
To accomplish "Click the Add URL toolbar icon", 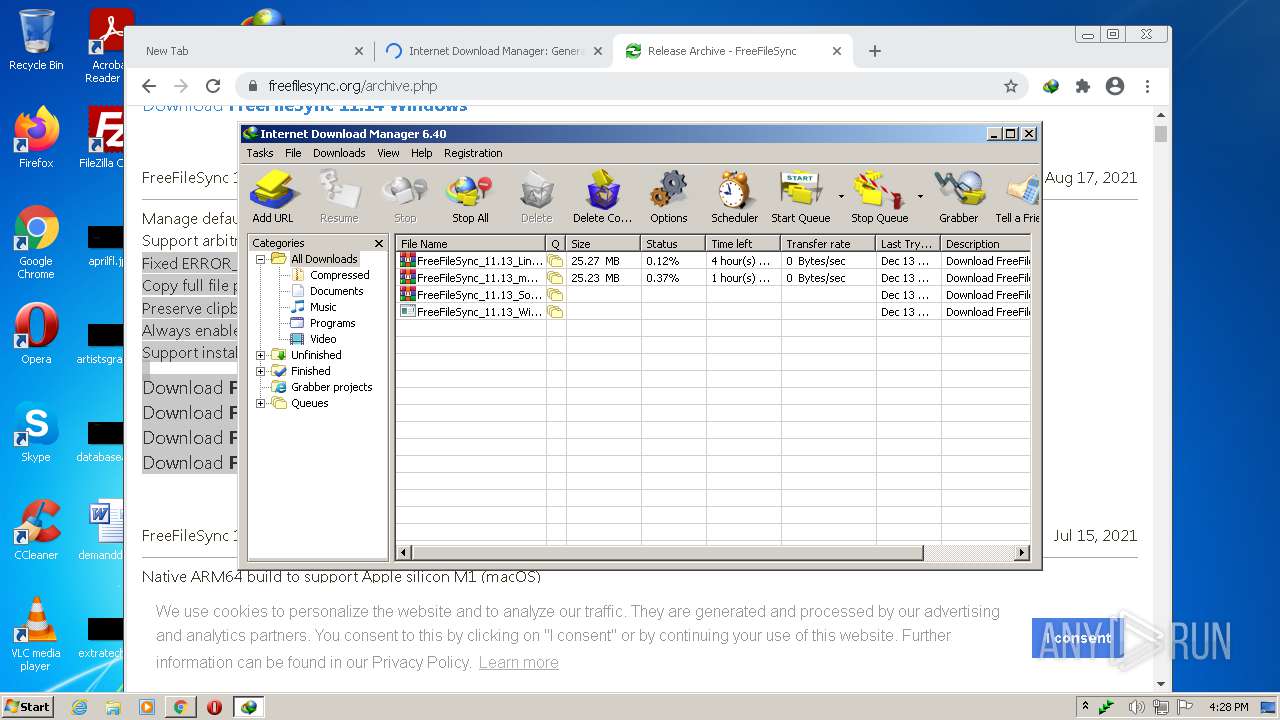I will [272, 196].
